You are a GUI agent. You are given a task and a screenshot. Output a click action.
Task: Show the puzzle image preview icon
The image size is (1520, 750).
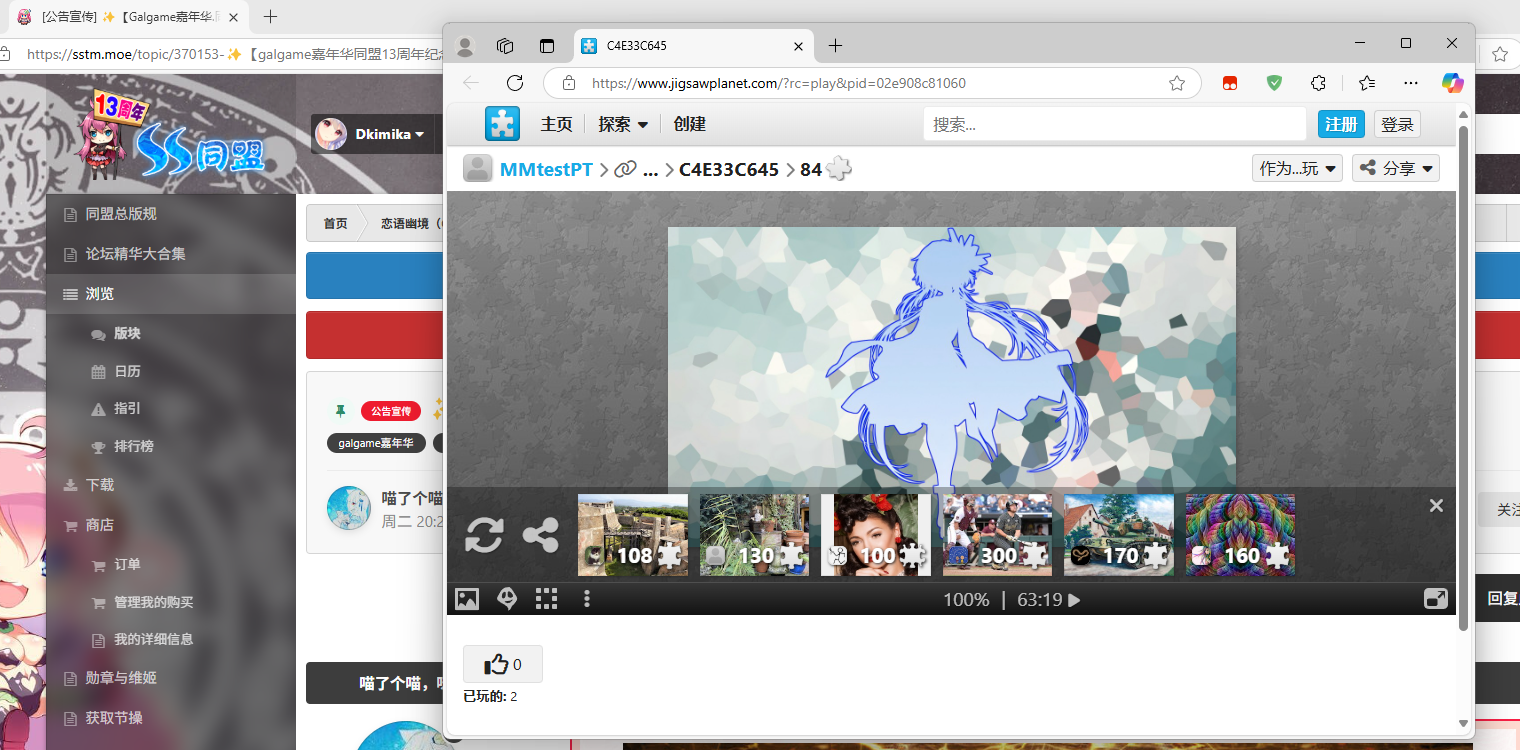(x=467, y=599)
